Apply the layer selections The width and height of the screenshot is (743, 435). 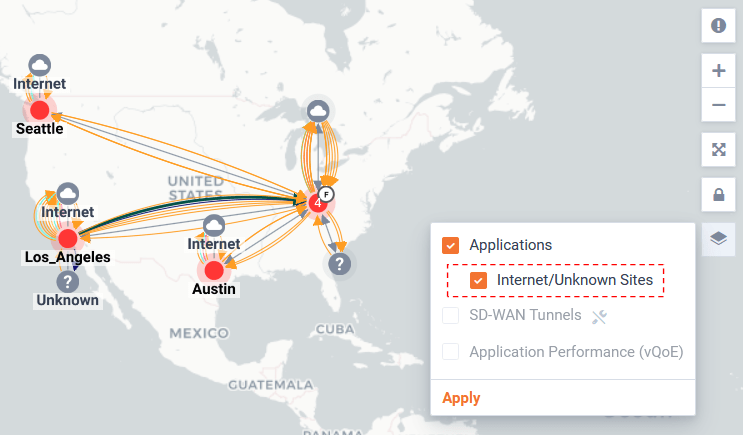pos(461,398)
